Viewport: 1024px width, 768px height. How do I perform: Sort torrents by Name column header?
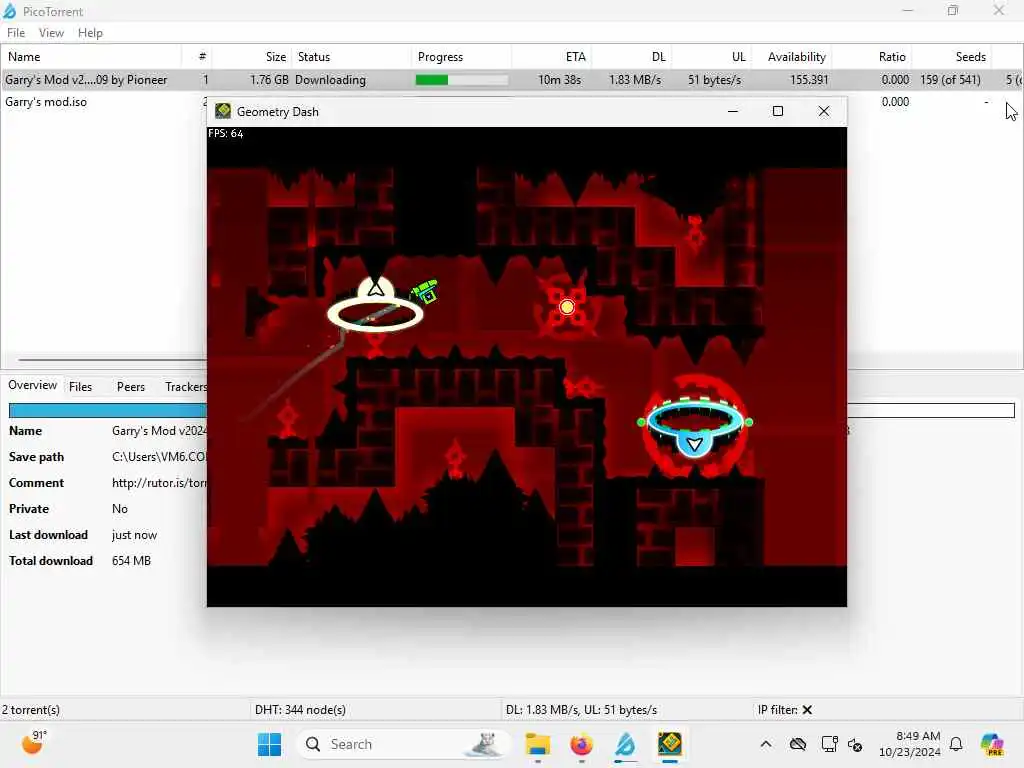(x=90, y=57)
